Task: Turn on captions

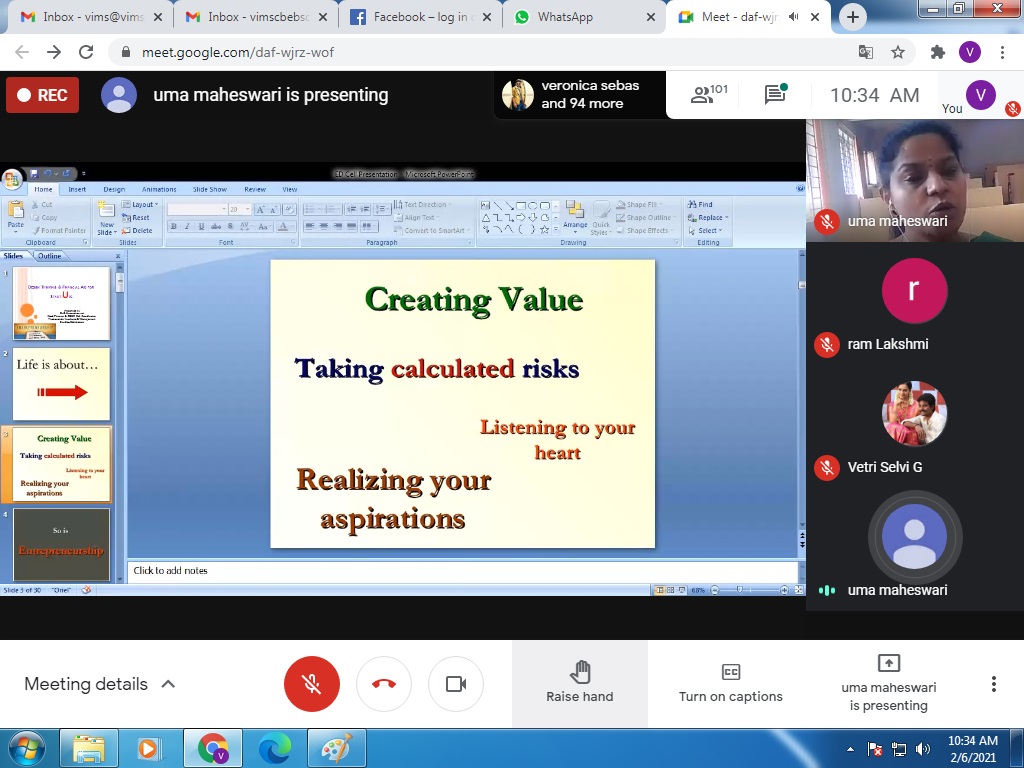Action: pyautogui.click(x=731, y=682)
